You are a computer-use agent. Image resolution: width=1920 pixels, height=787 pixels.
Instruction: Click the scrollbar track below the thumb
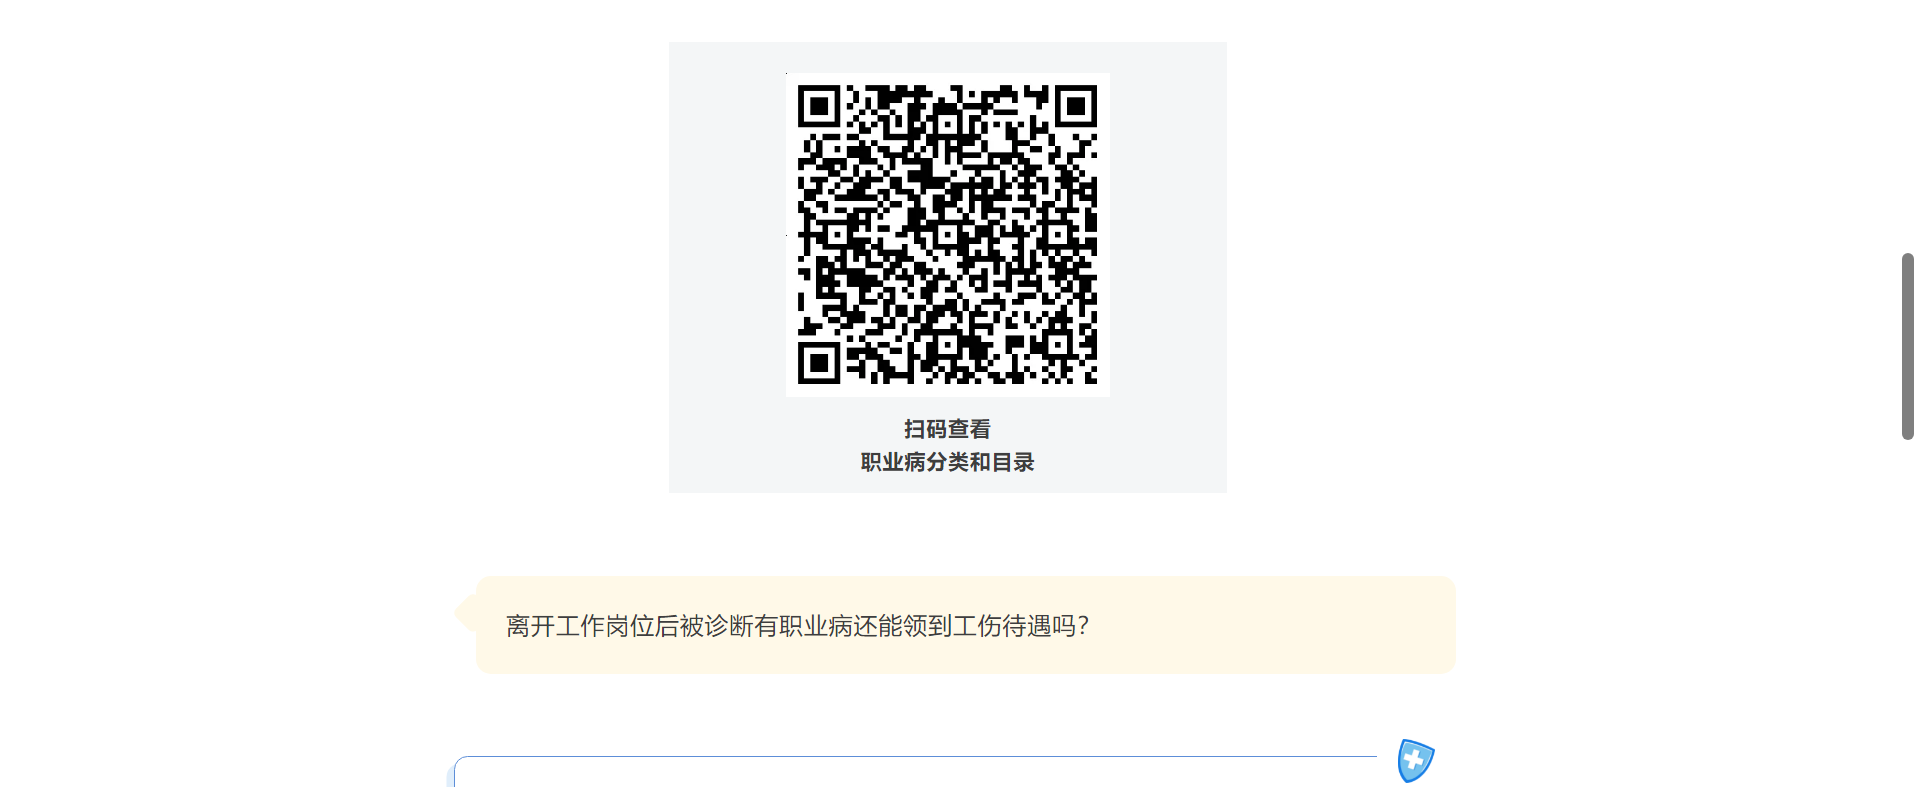[1908, 612]
